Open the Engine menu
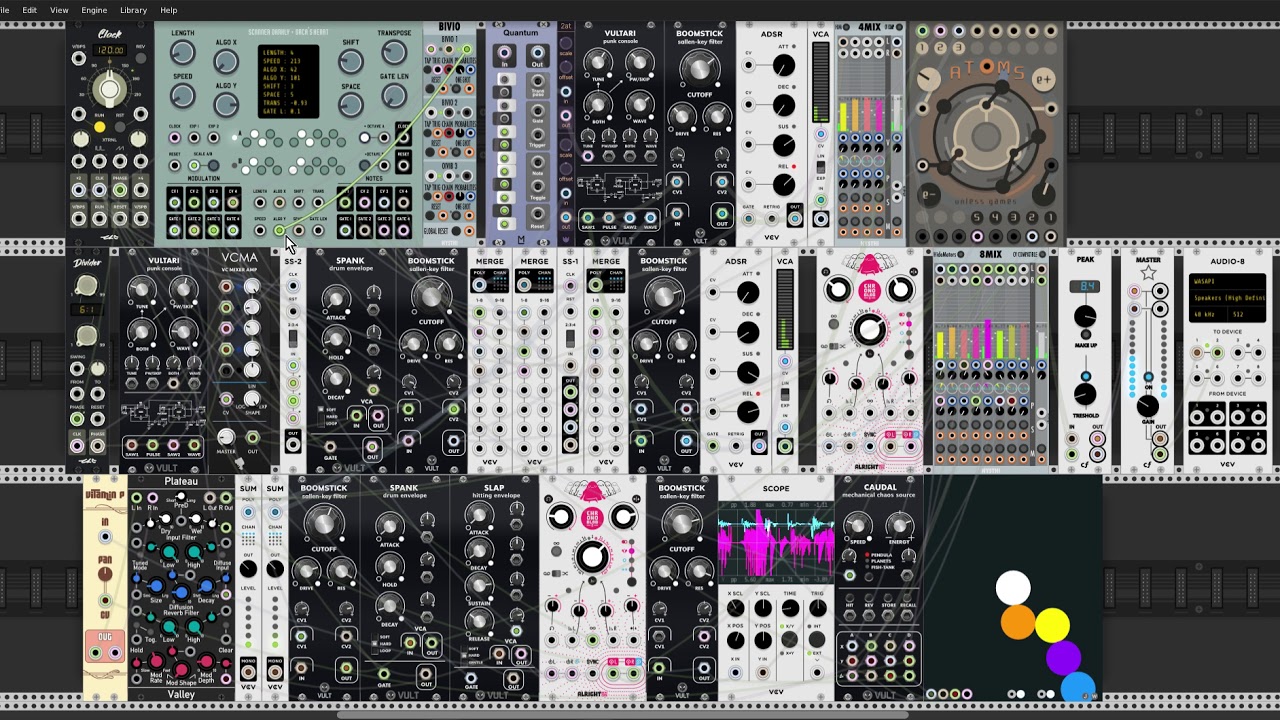 [x=94, y=10]
